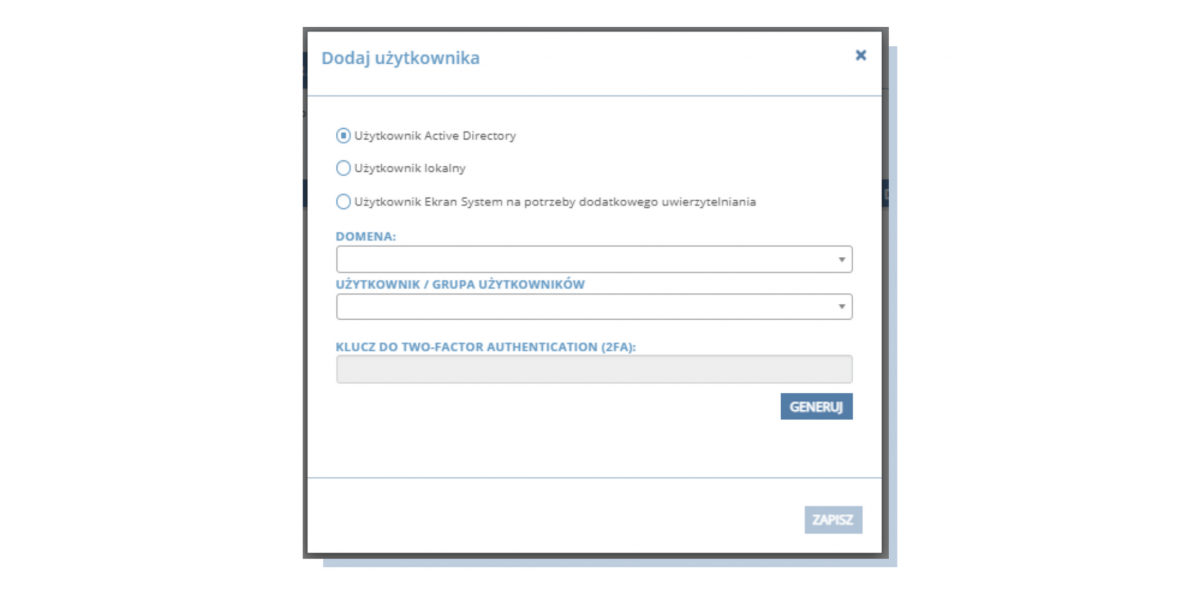Open the Użytkownik / Grupa użytkowników combo box
1200x594 pixels.
594,306
